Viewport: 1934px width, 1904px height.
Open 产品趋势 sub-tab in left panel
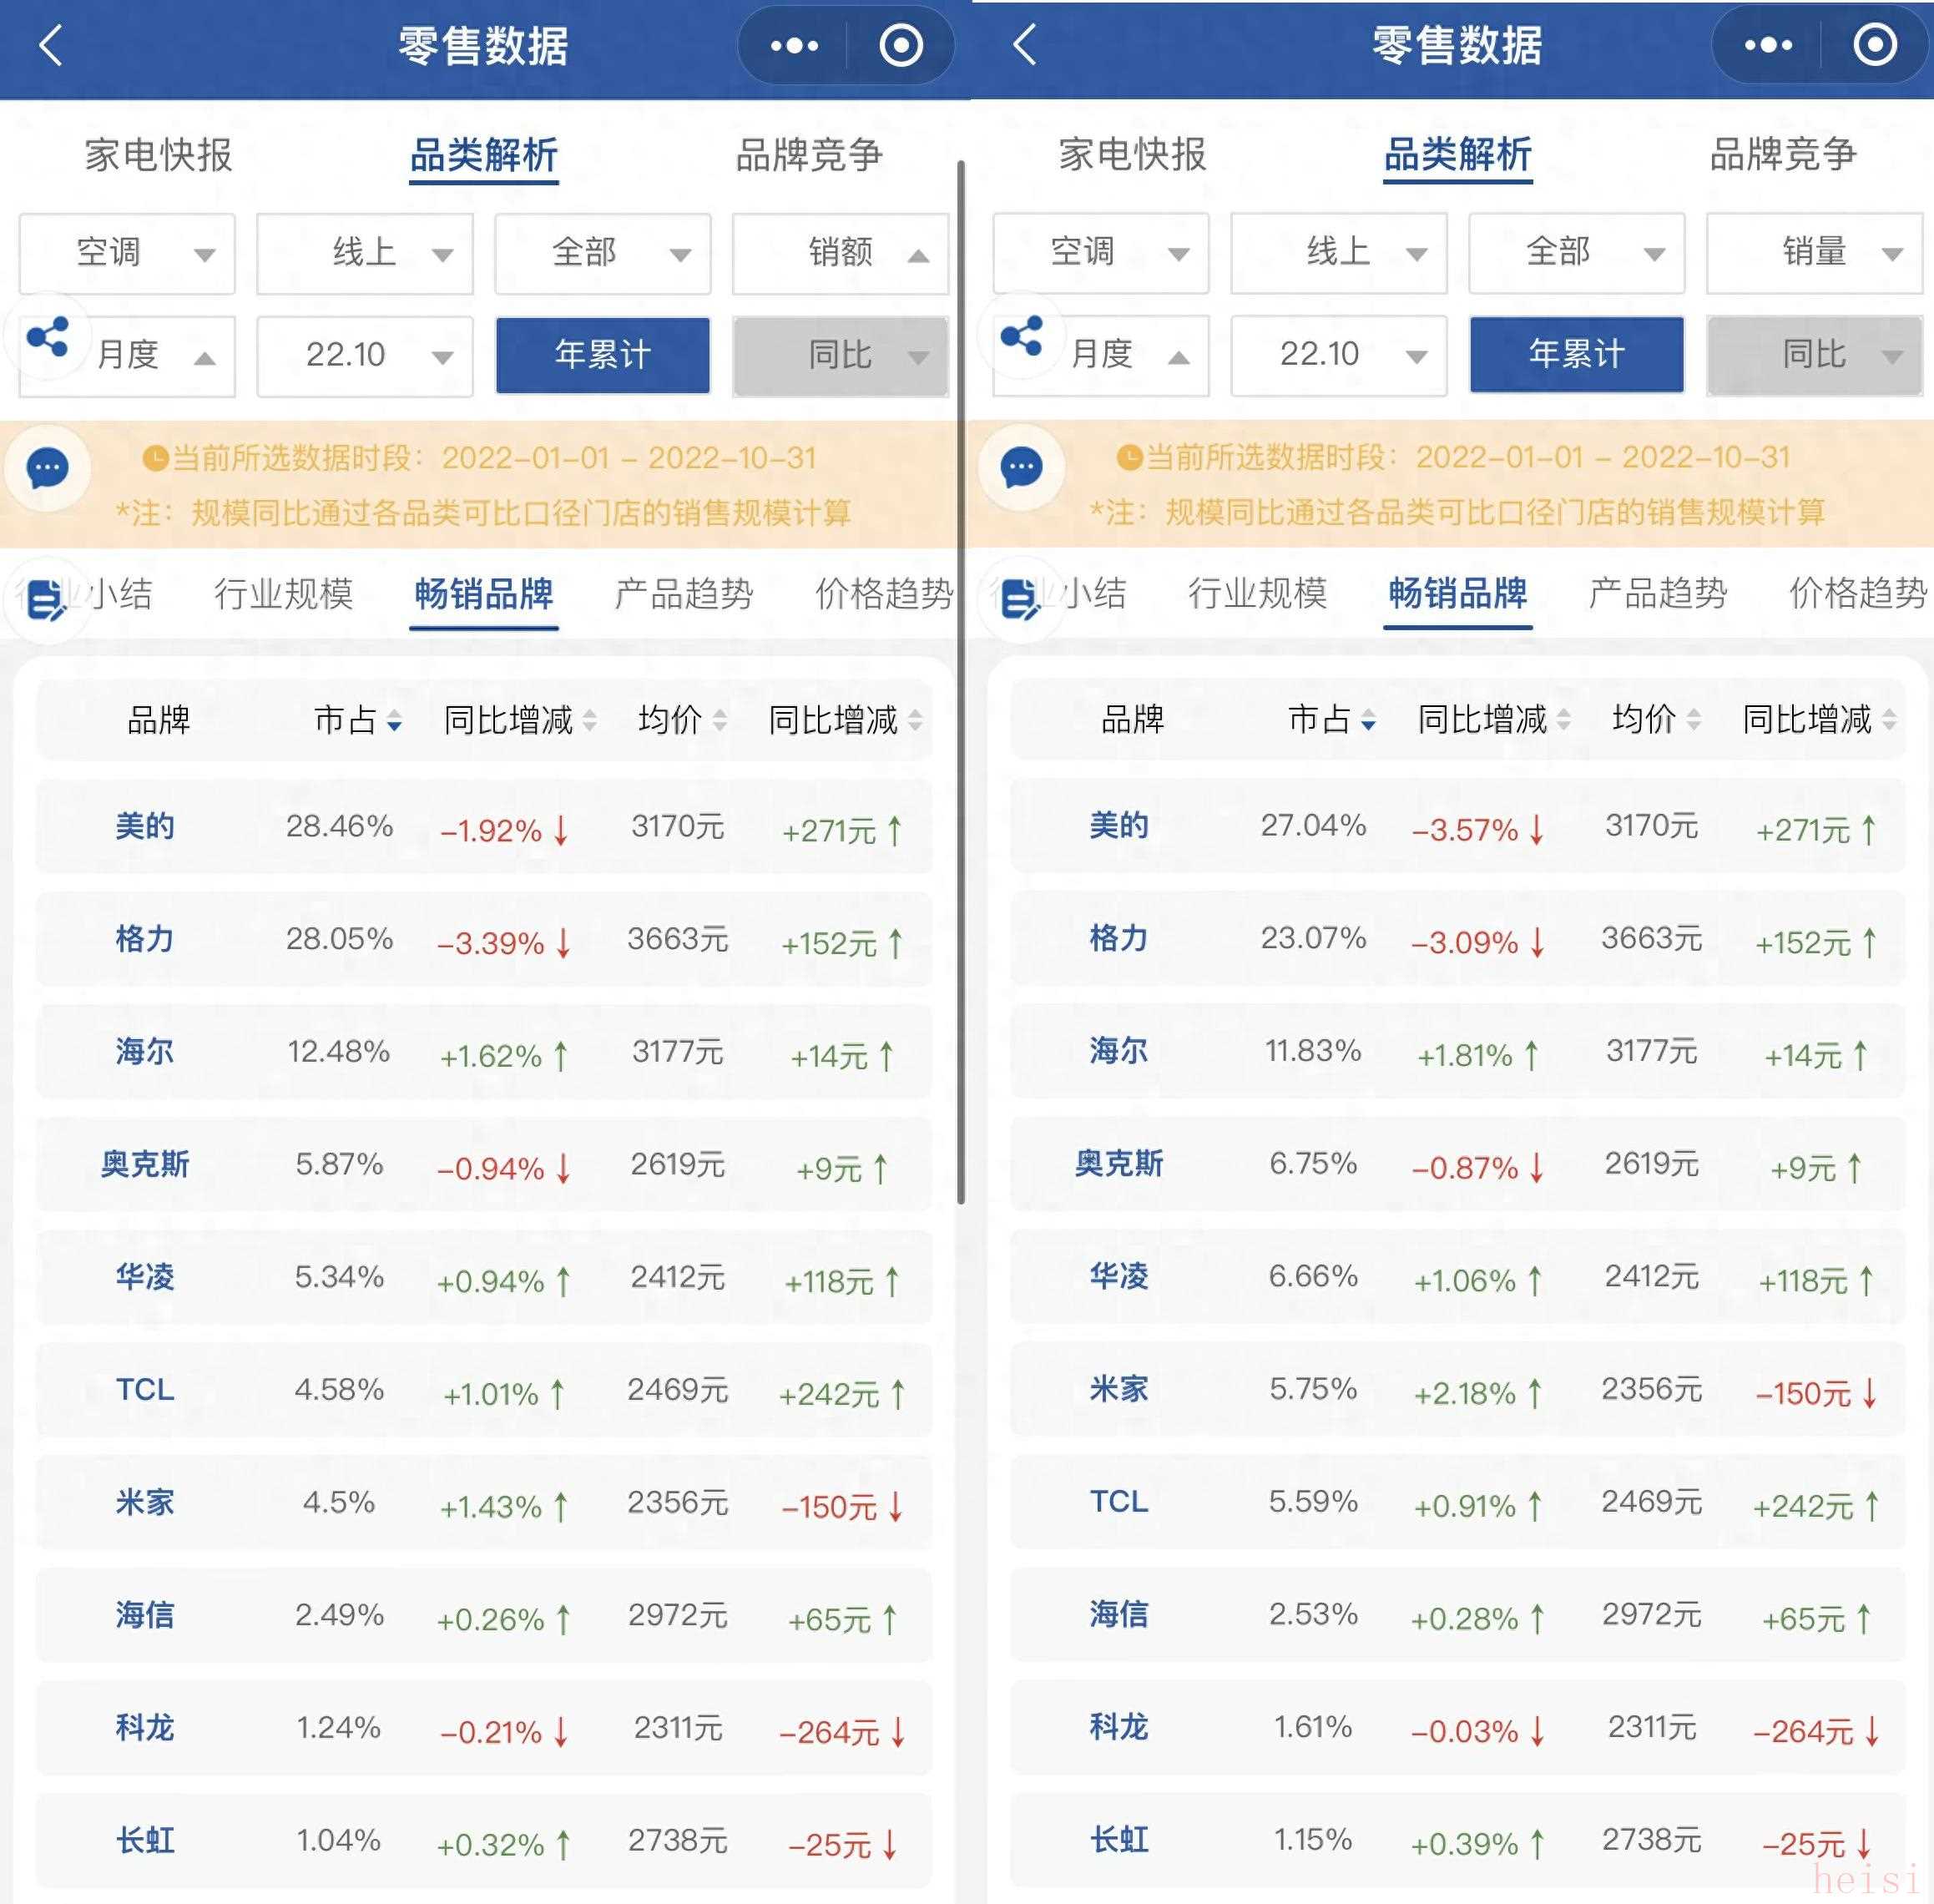tap(684, 595)
